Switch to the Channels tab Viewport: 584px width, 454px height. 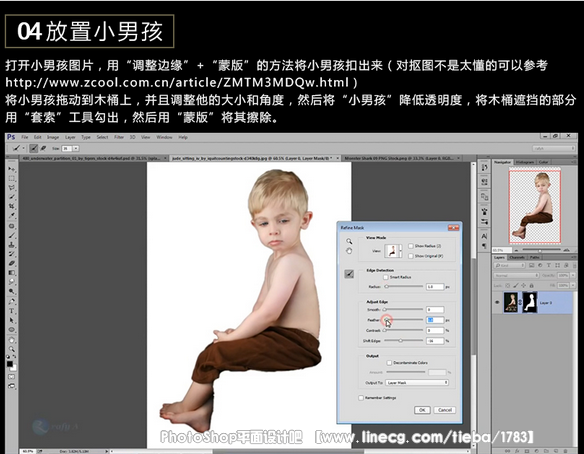pos(517,257)
